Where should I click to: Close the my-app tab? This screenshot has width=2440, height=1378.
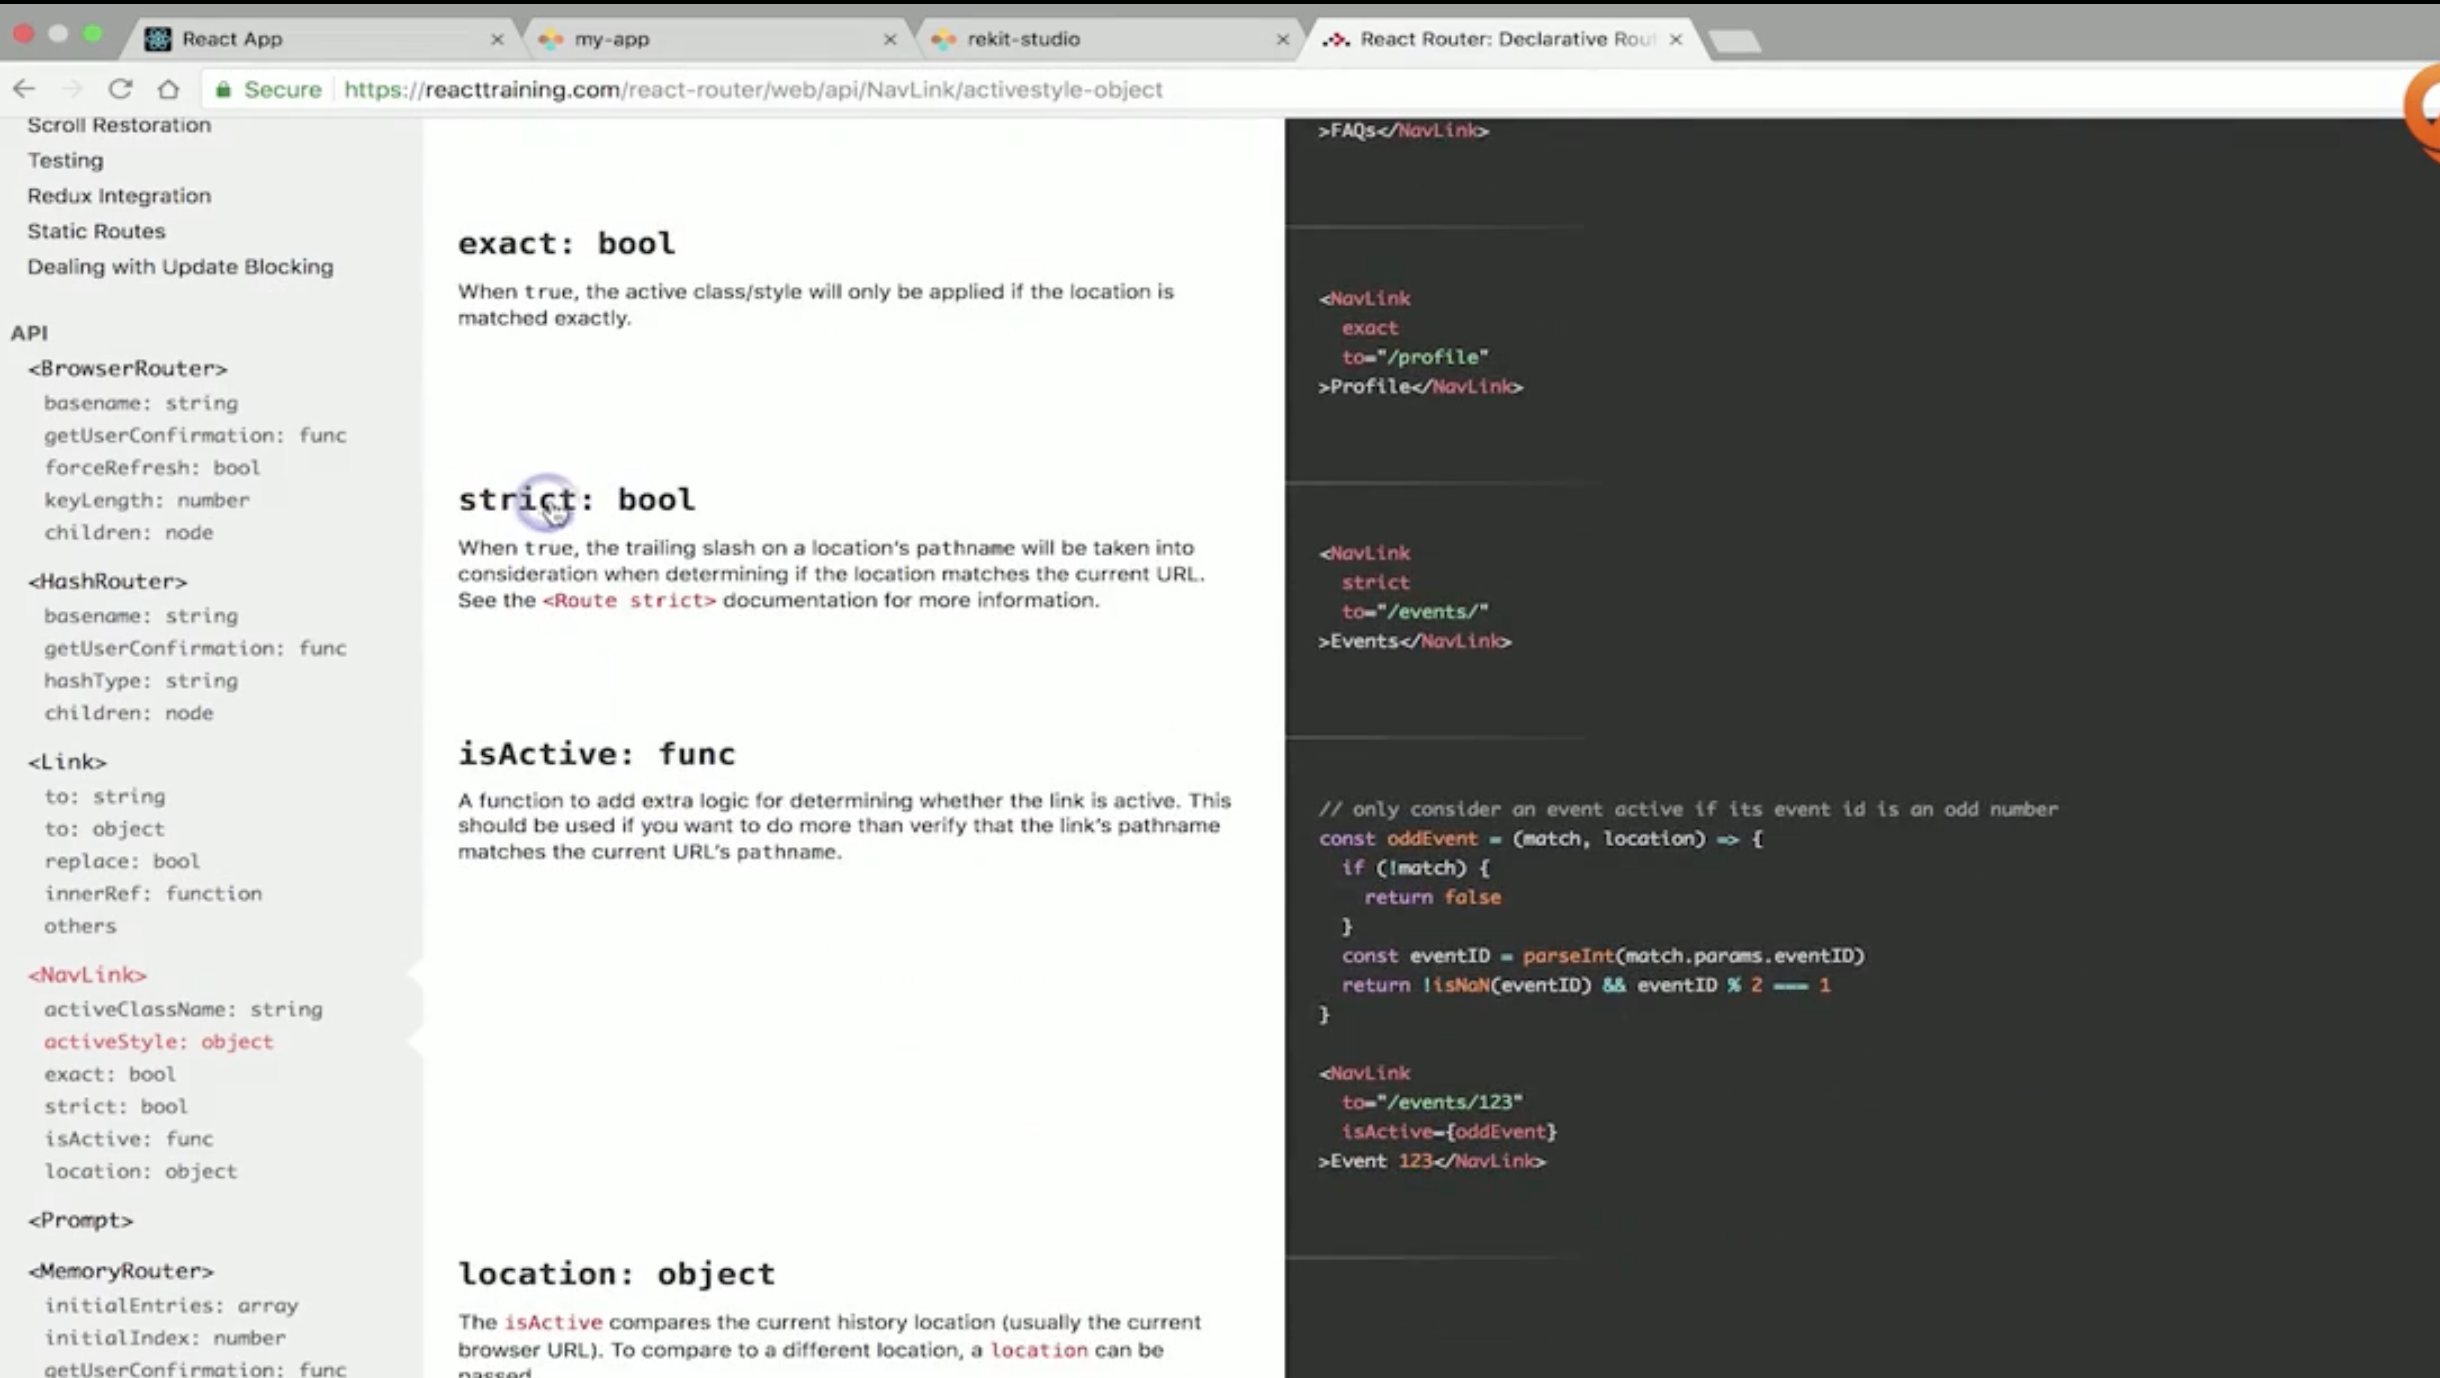point(890,39)
